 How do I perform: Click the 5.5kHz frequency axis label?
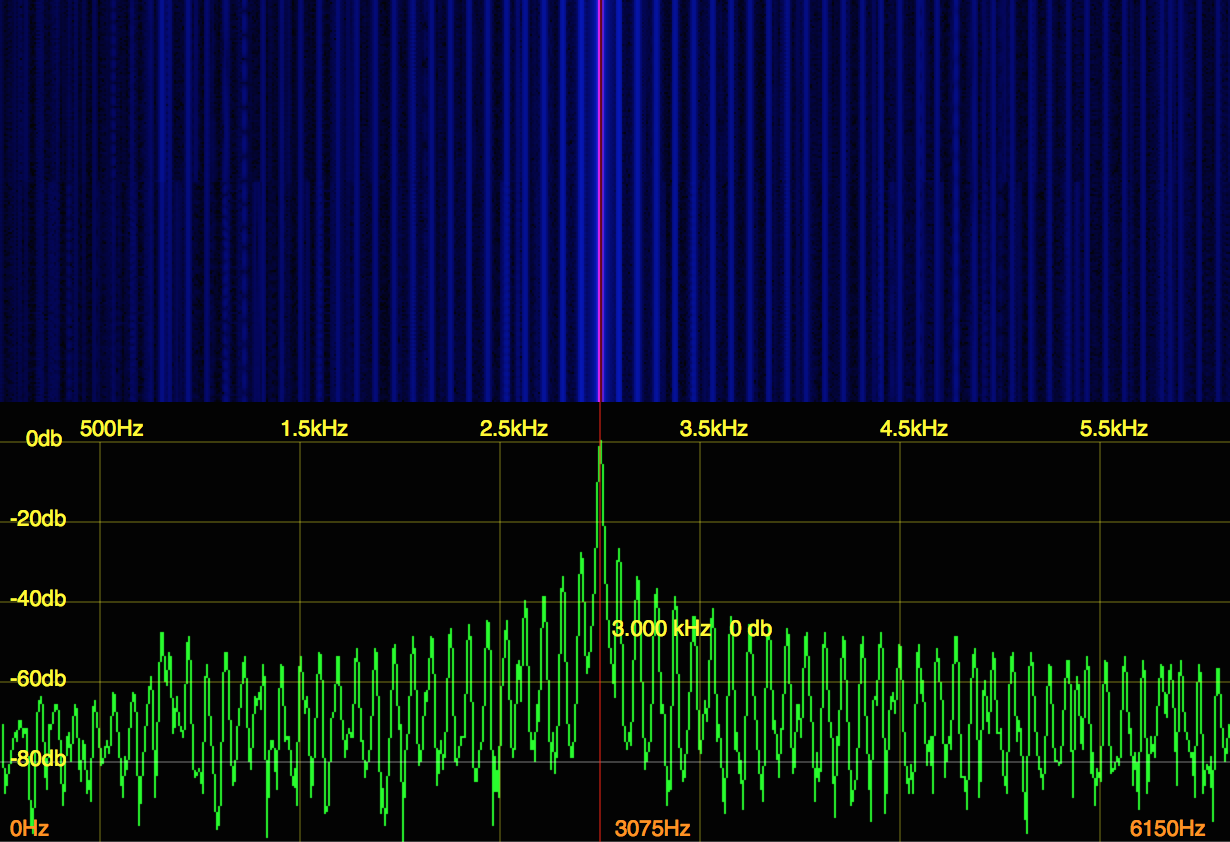click(1114, 429)
